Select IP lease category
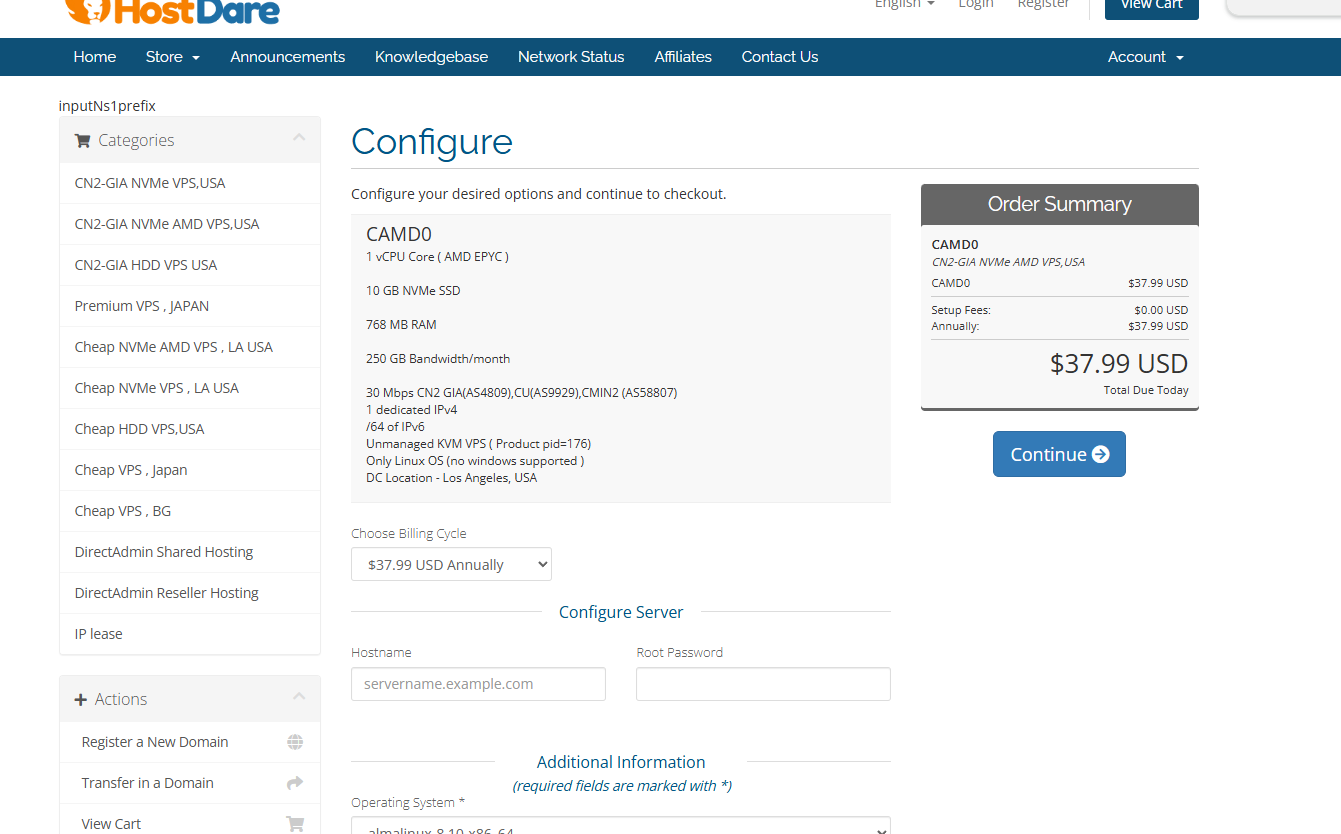 (x=190, y=634)
